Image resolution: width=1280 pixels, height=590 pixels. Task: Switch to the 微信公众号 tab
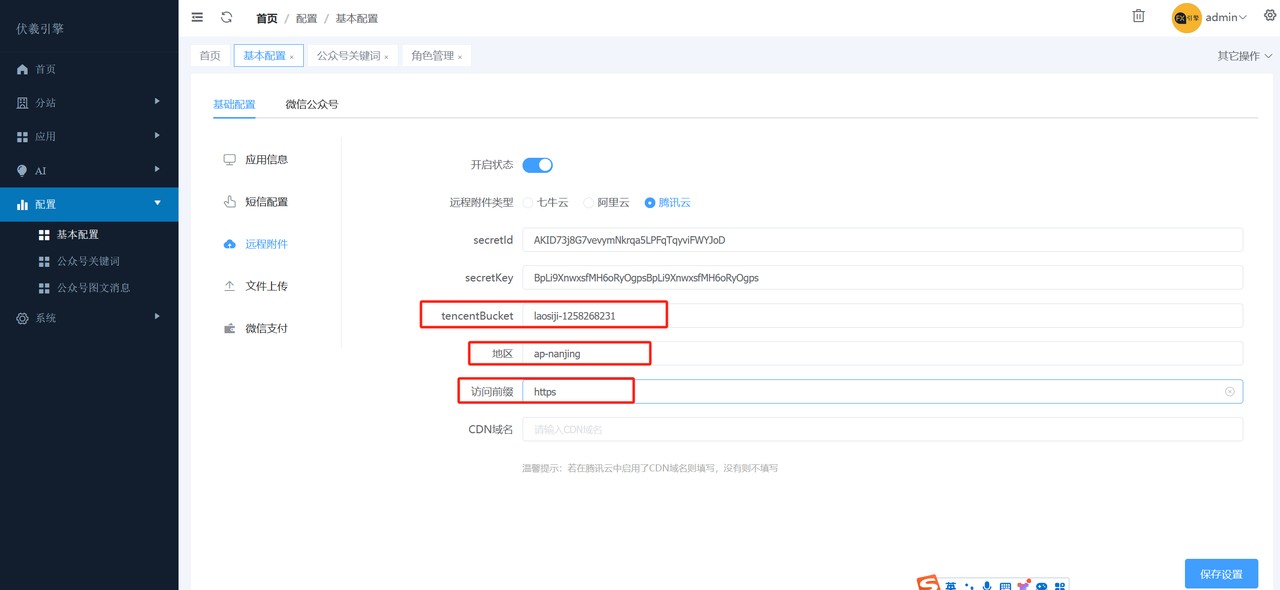click(313, 103)
